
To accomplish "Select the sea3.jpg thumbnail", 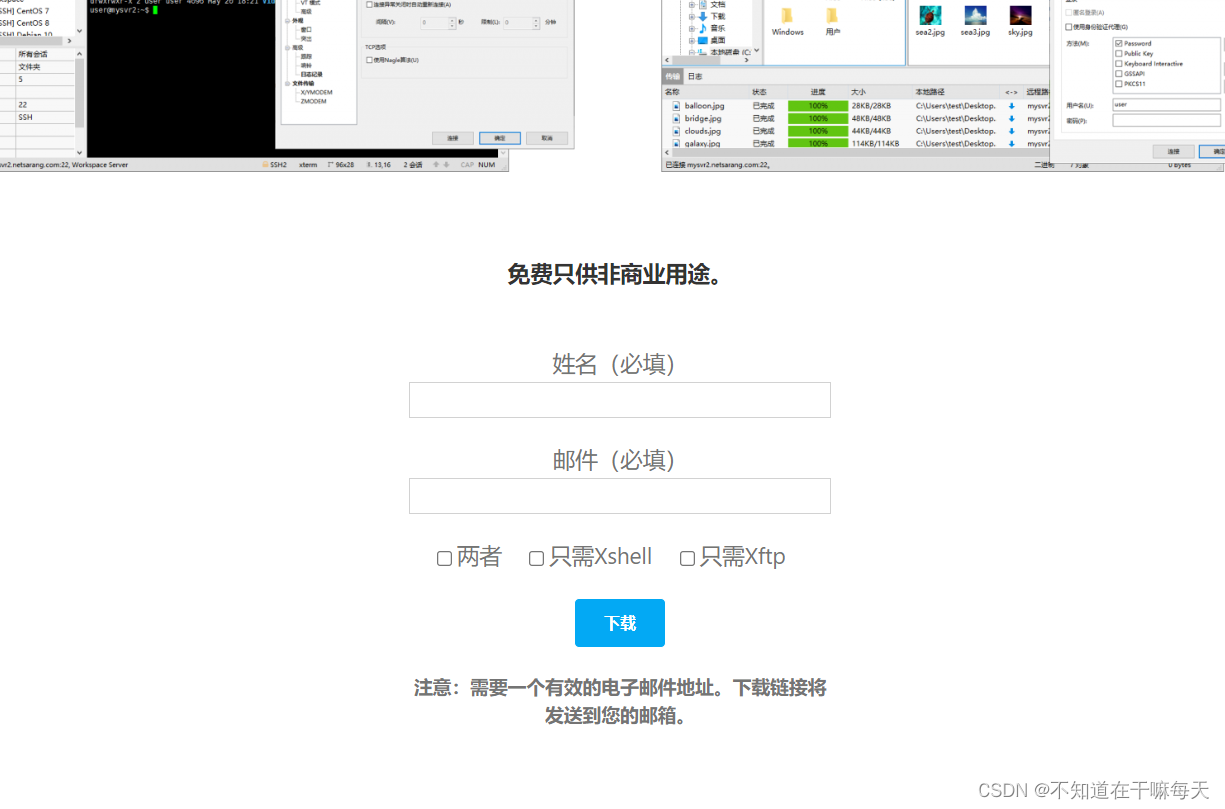I will tap(975, 15).
